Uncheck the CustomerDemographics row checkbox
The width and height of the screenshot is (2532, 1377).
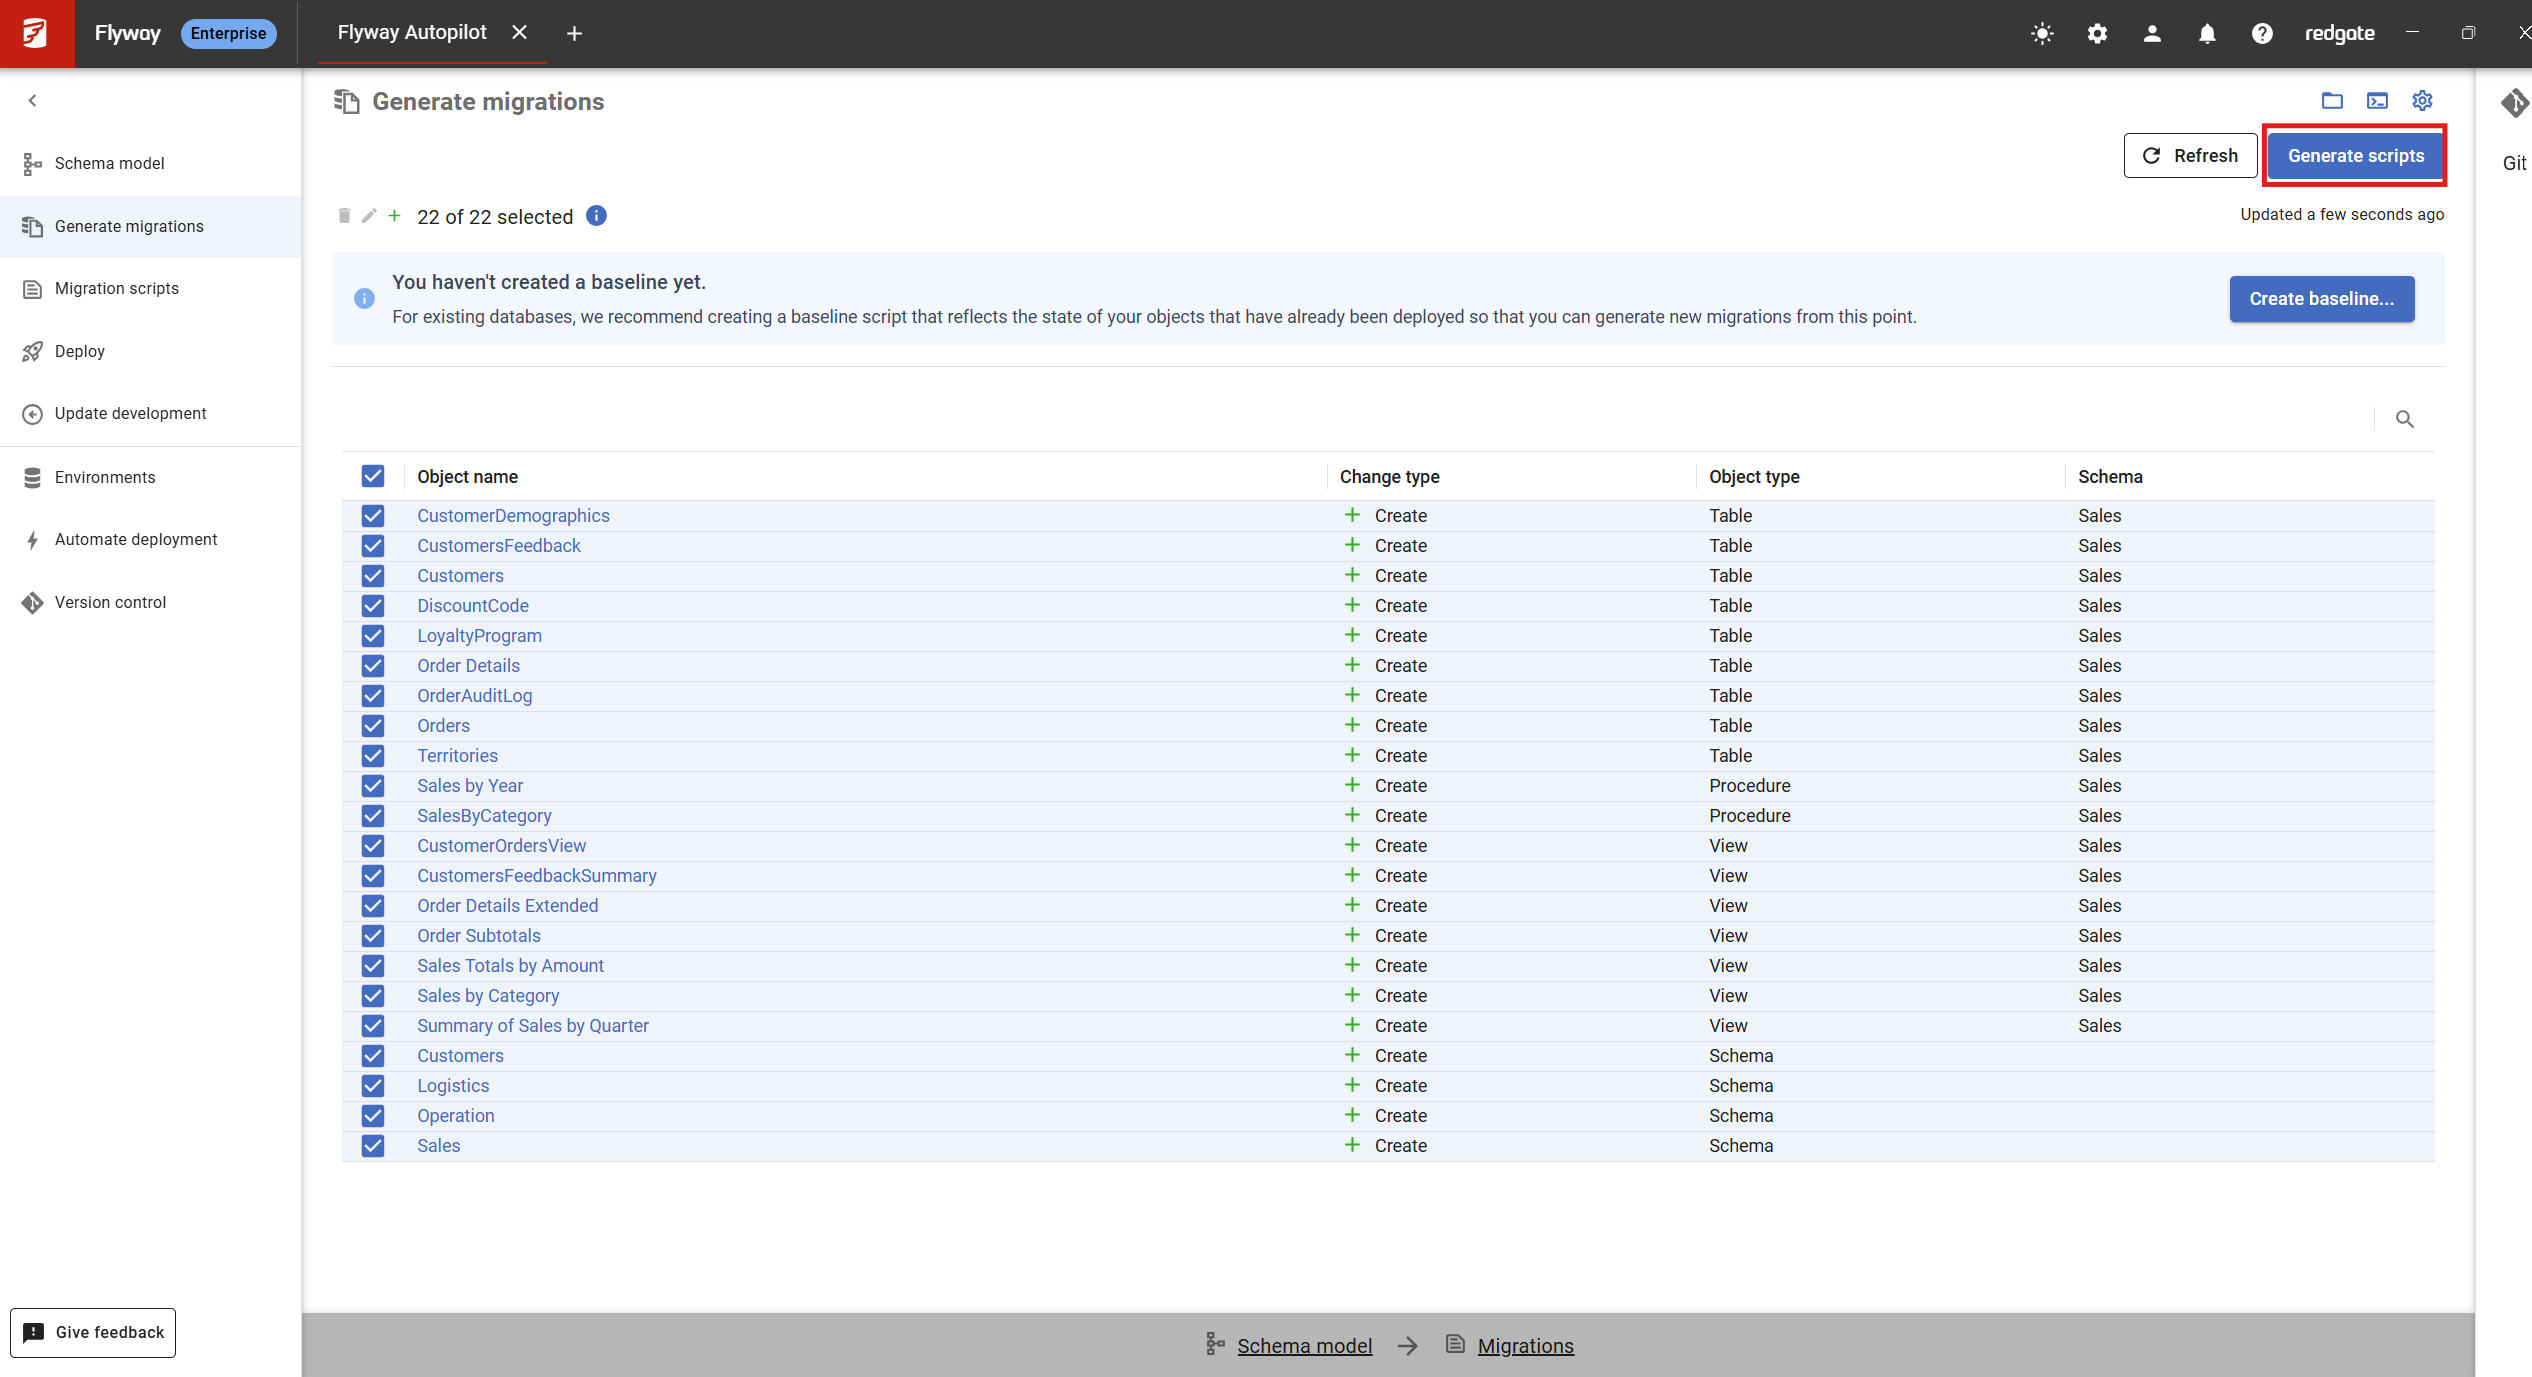(373, 516)
